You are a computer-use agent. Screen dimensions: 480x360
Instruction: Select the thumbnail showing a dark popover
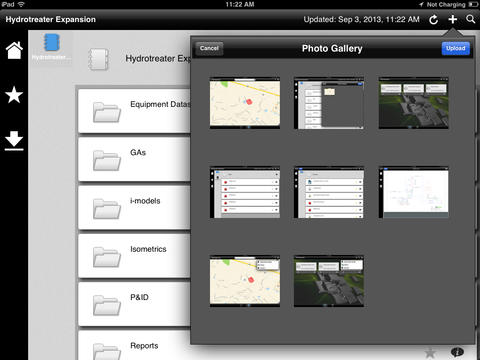(x=329, y=103)
